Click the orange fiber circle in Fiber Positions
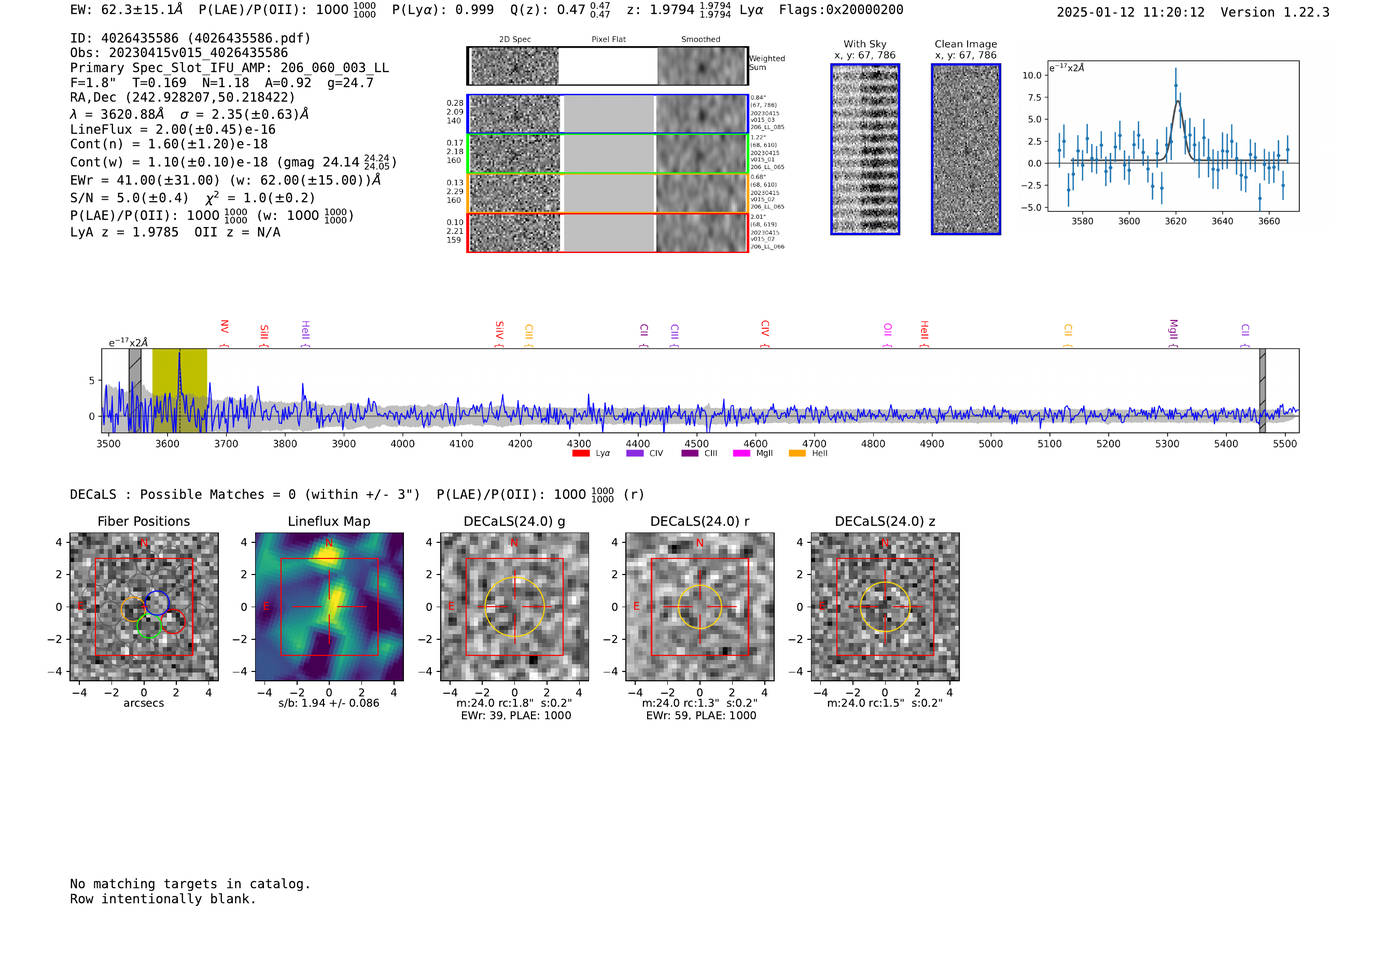1400x953 pixels. [133, 609]
